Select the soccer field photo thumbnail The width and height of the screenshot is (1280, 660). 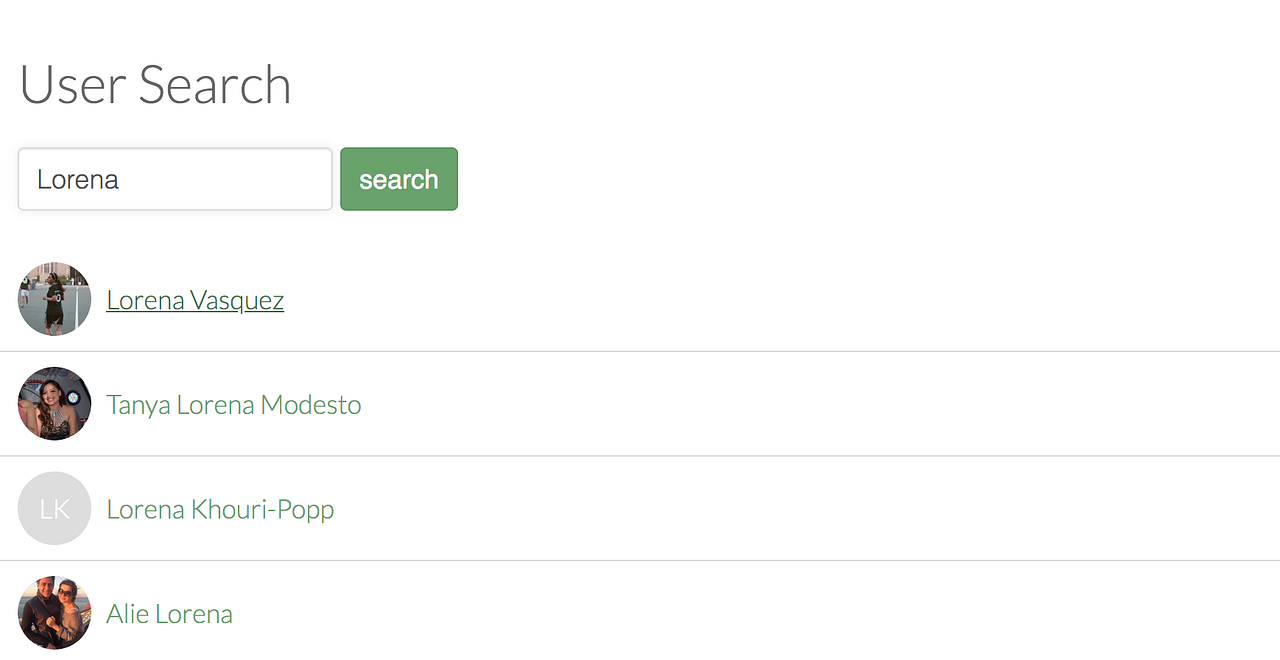pyautogui.click(x=54, y=299)
